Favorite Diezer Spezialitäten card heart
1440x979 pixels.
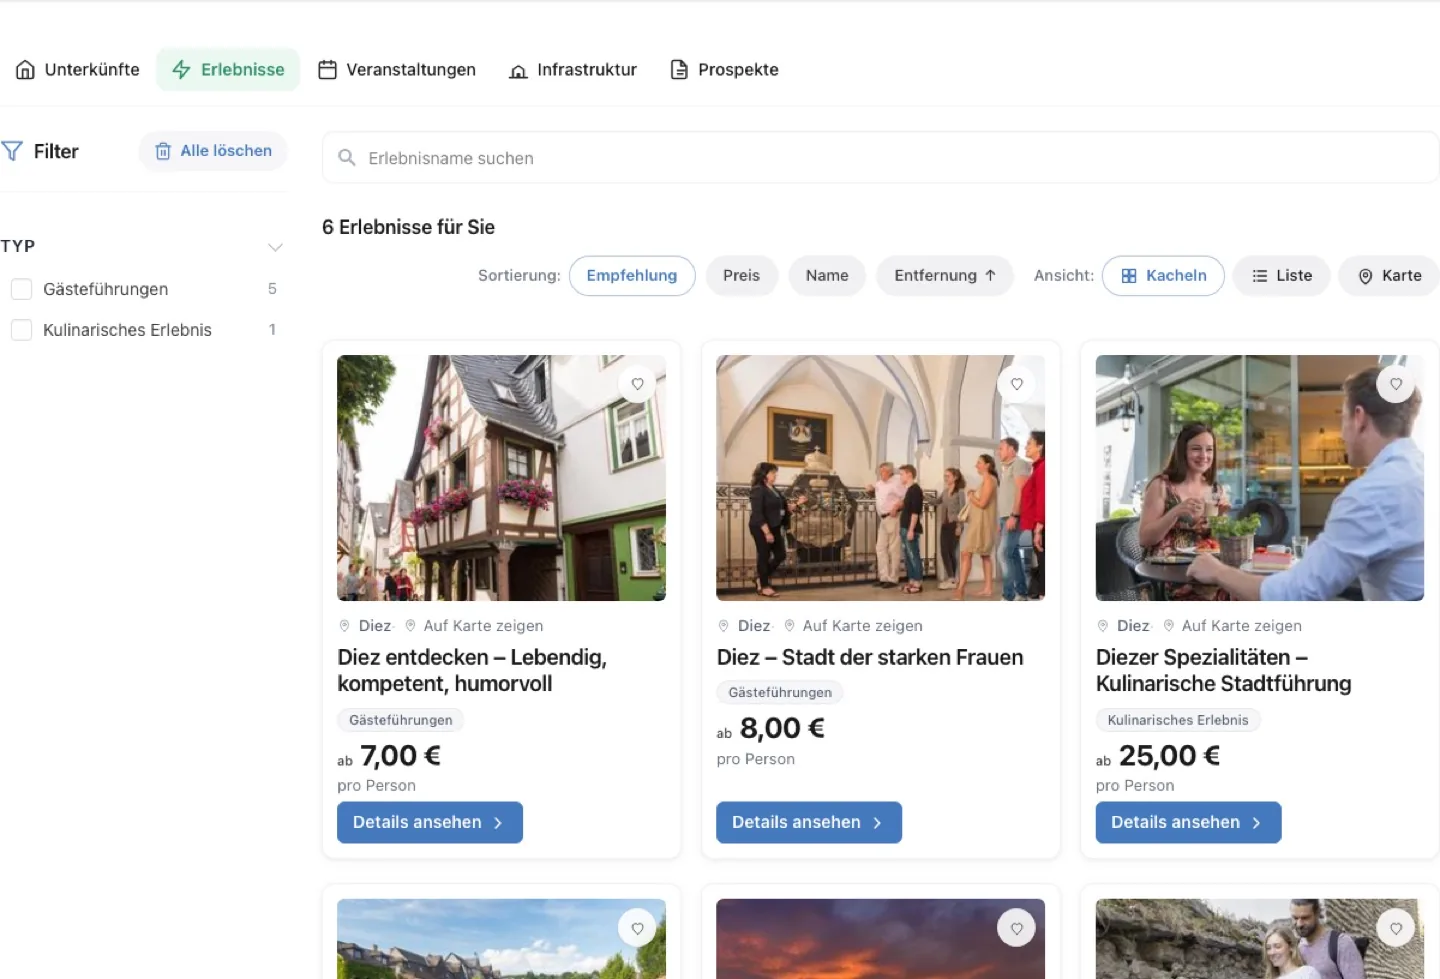[1396, 384]
